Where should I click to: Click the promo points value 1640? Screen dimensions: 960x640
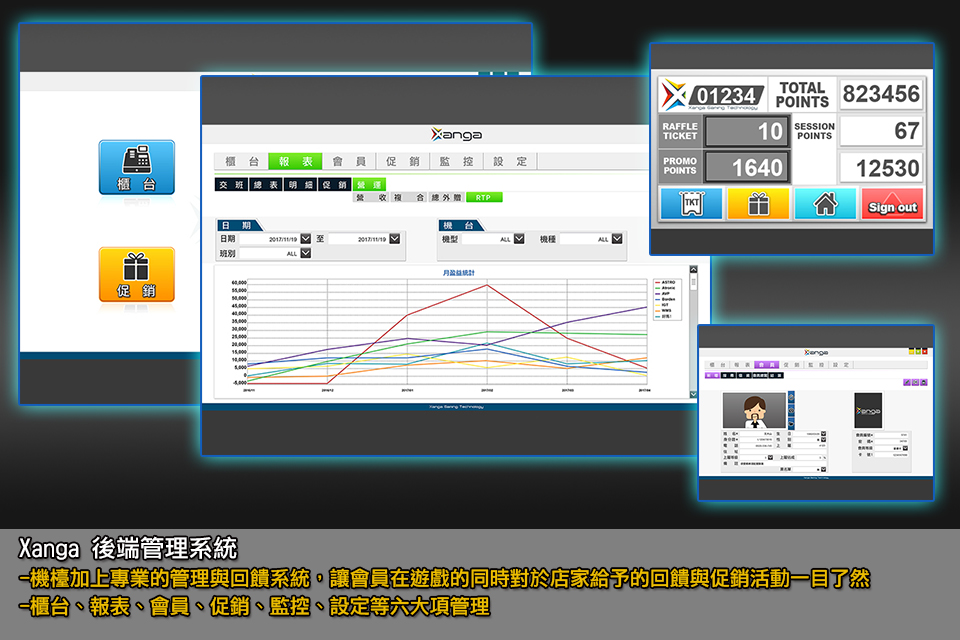click(747, 167)
